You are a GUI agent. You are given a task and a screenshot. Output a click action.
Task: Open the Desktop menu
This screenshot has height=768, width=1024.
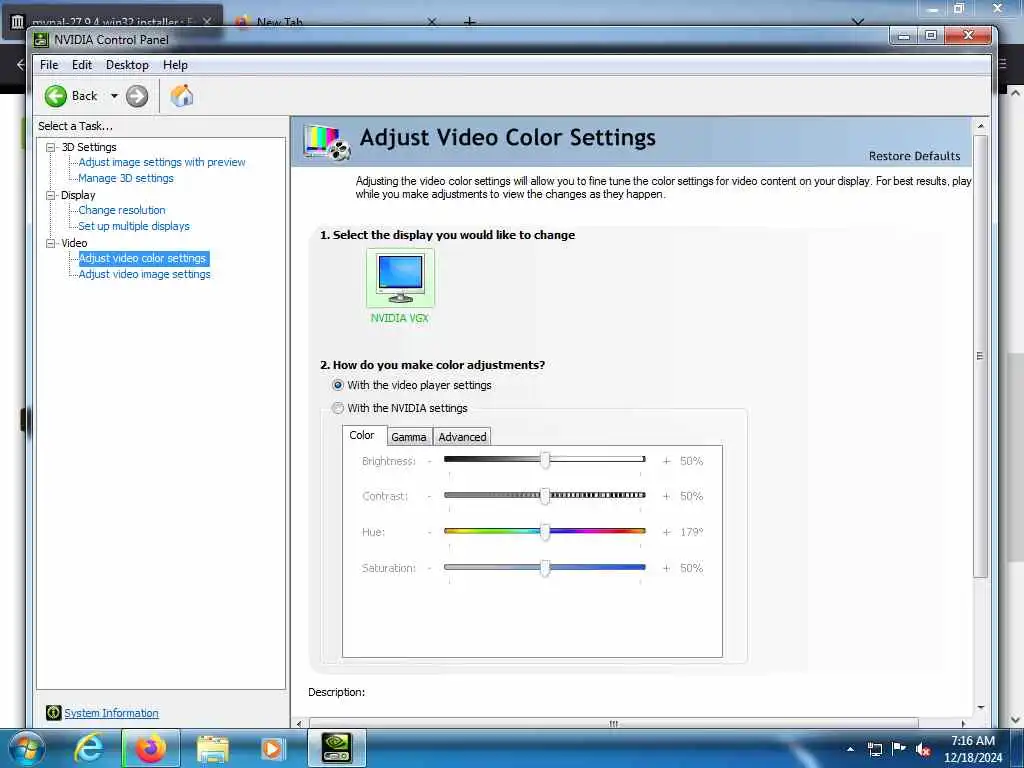127,65
